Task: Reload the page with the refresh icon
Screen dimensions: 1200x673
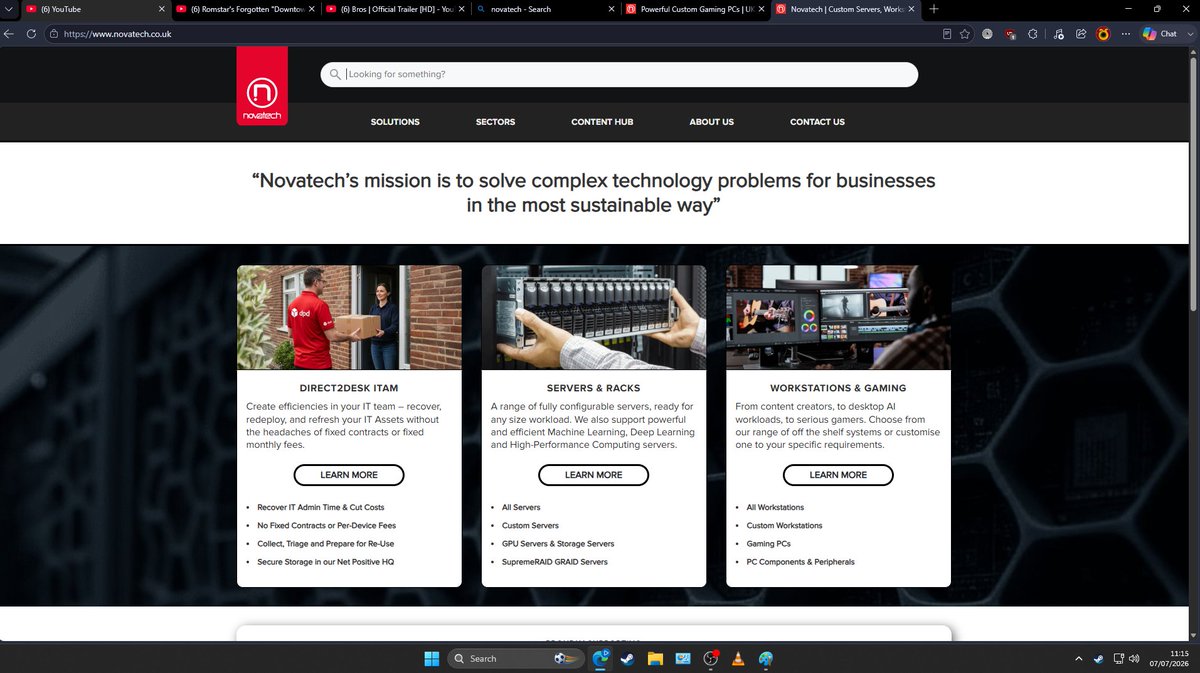Action: (31, 33)
